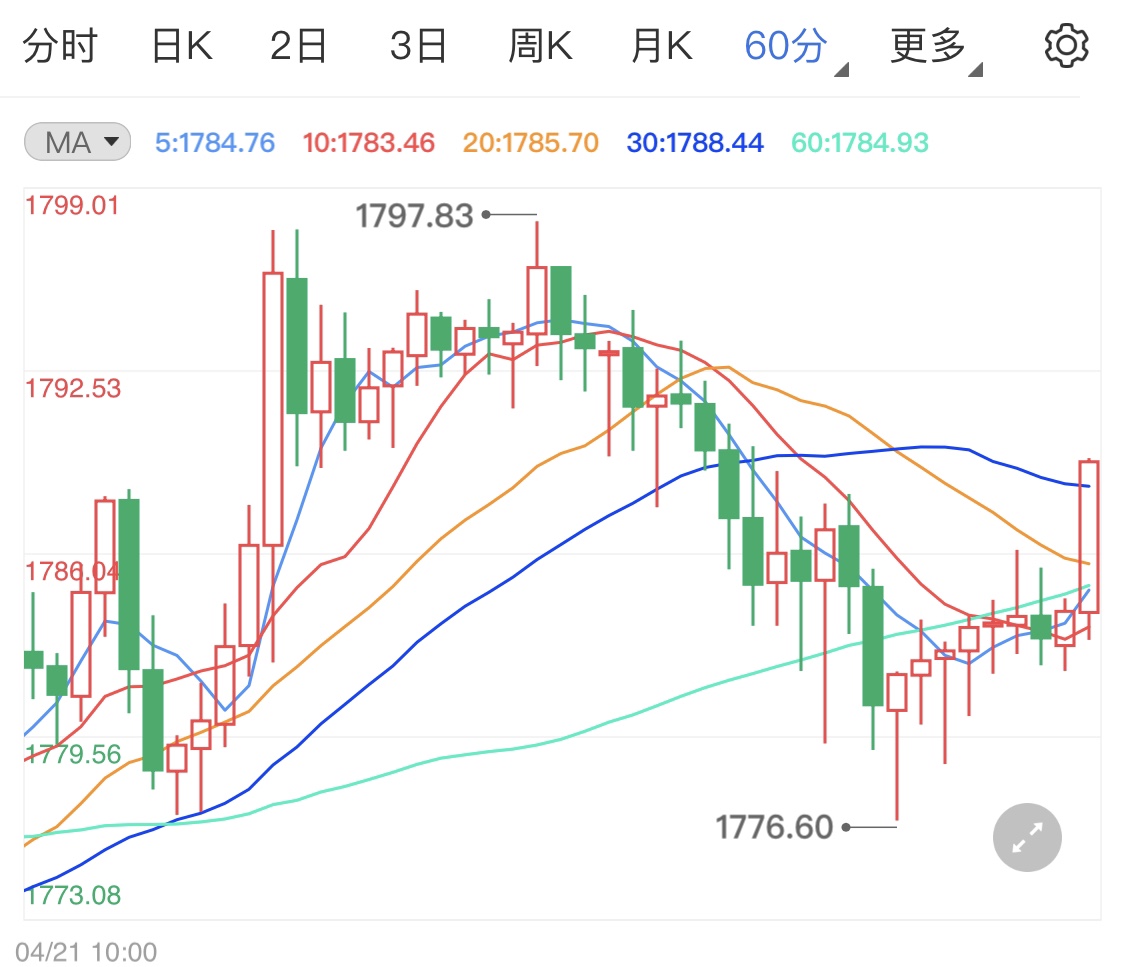
Task: Open the 2日 two-day chart tab
Action: coord(298,46)
